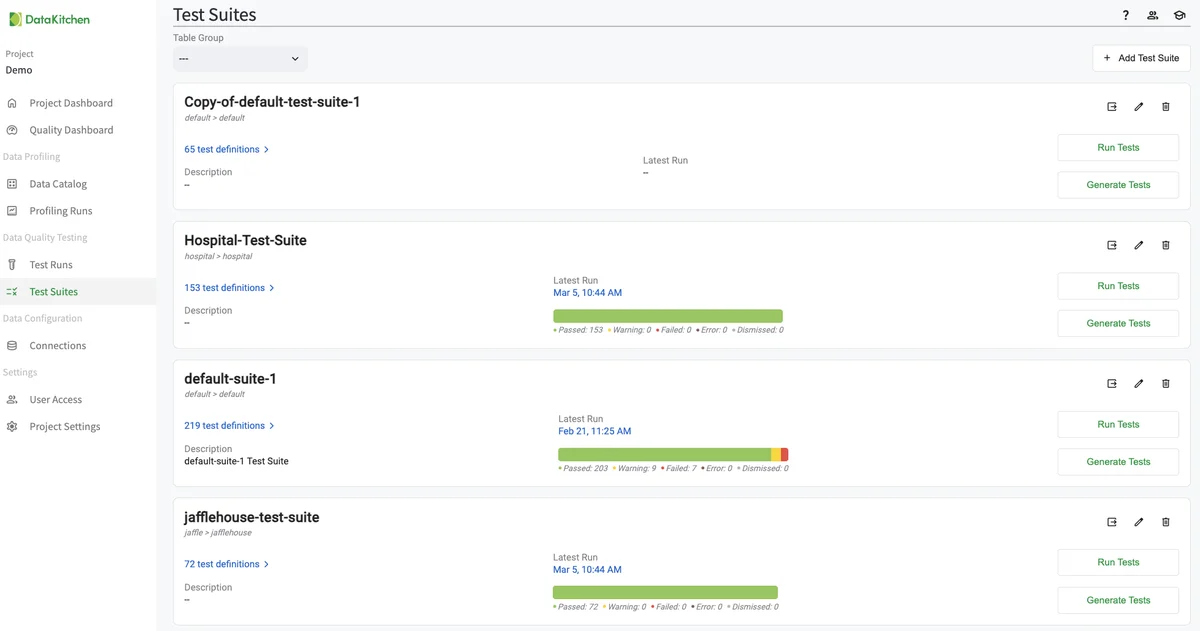Click the user community icon in the header
This screenshot has width=1200, height=631.
(1152, 15)
